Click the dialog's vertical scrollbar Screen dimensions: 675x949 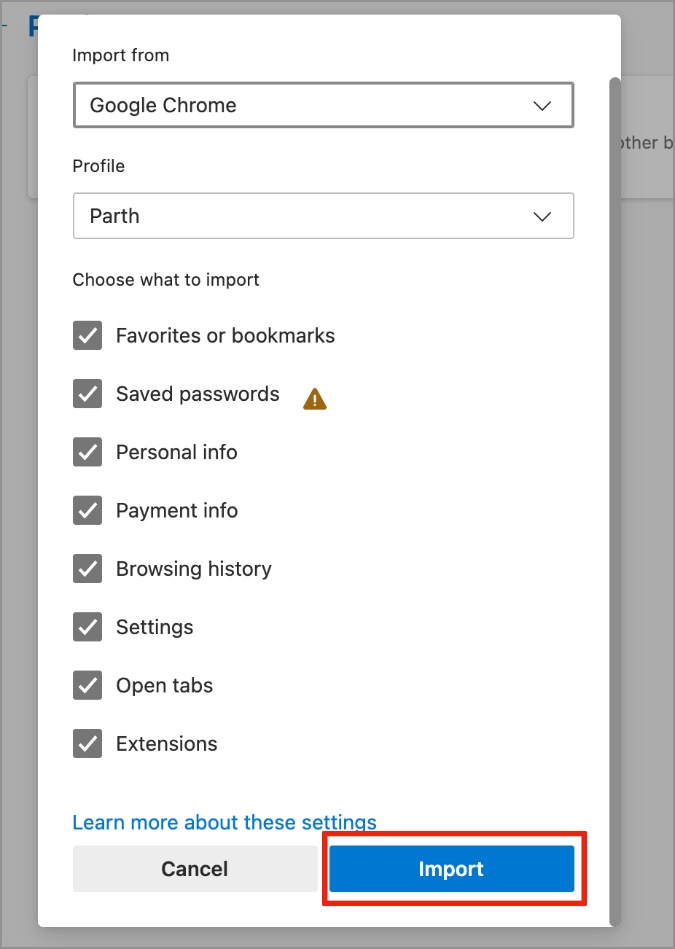(x=615, y=501)
